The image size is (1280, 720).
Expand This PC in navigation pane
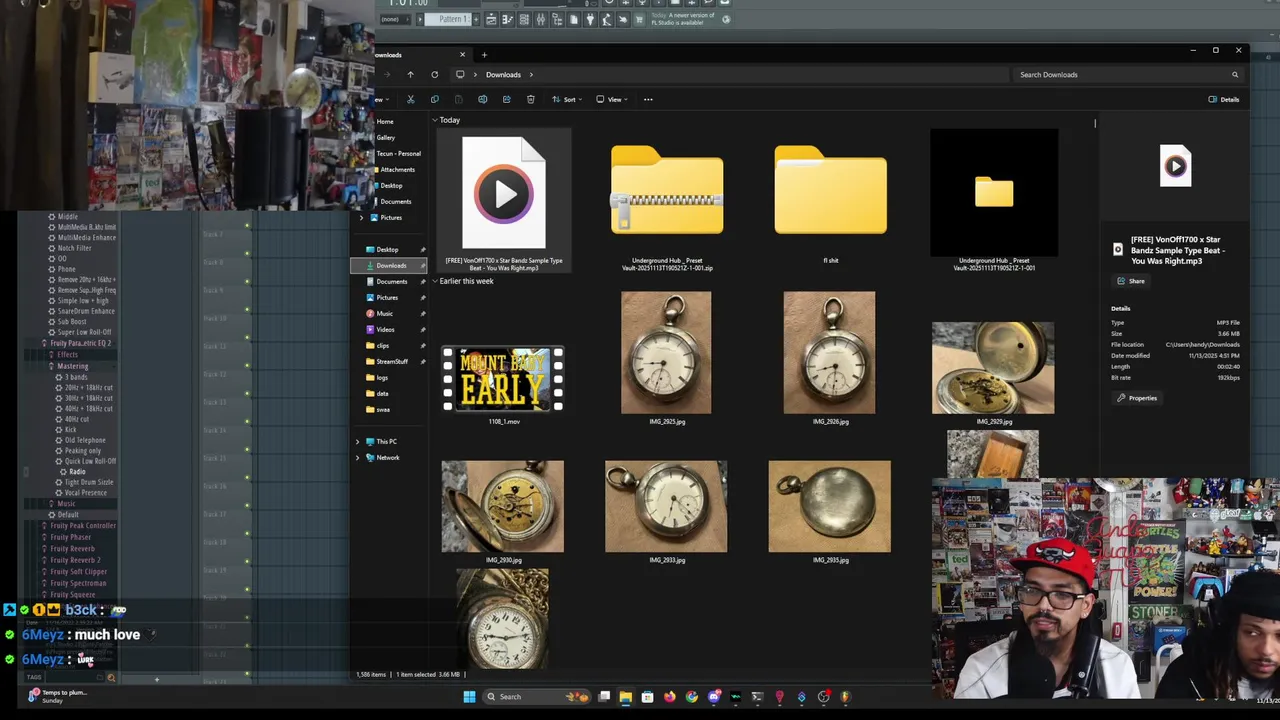click(357, 441)
